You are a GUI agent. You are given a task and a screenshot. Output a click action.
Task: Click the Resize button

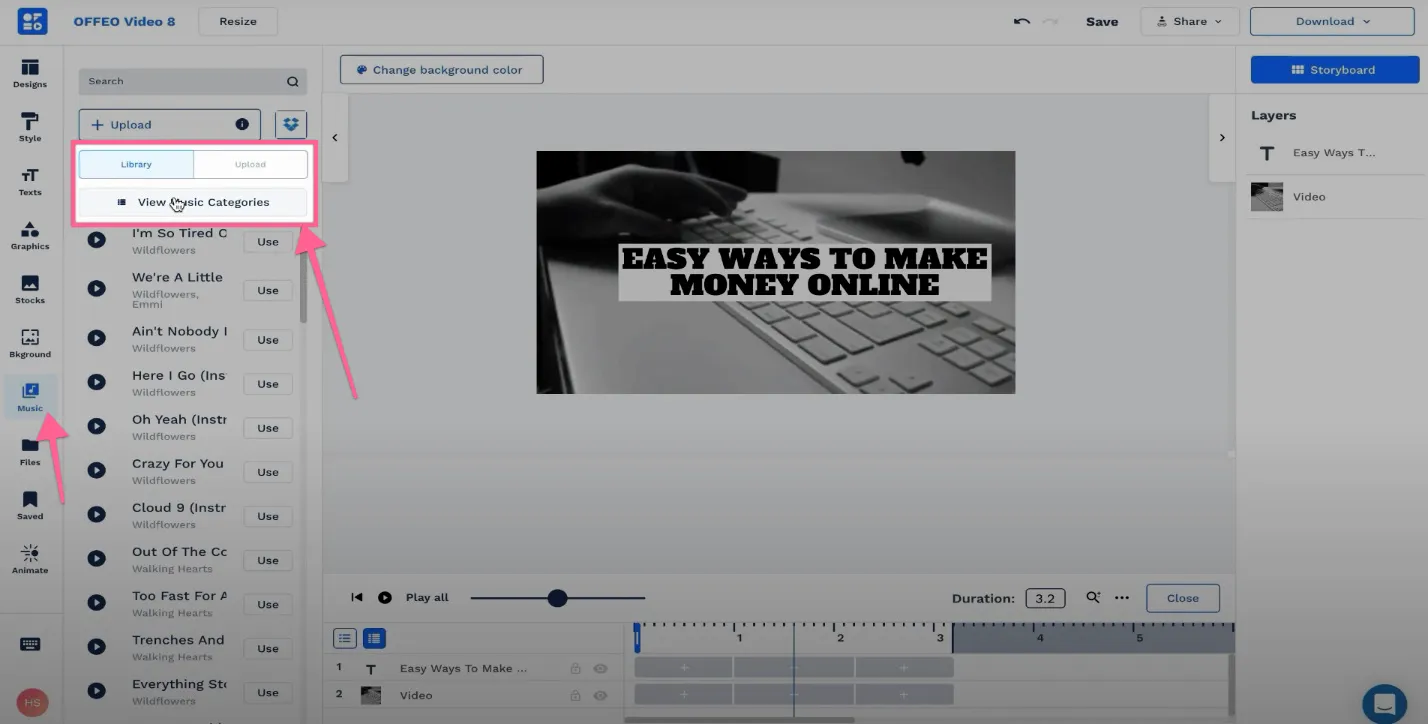tap(238, 21)
